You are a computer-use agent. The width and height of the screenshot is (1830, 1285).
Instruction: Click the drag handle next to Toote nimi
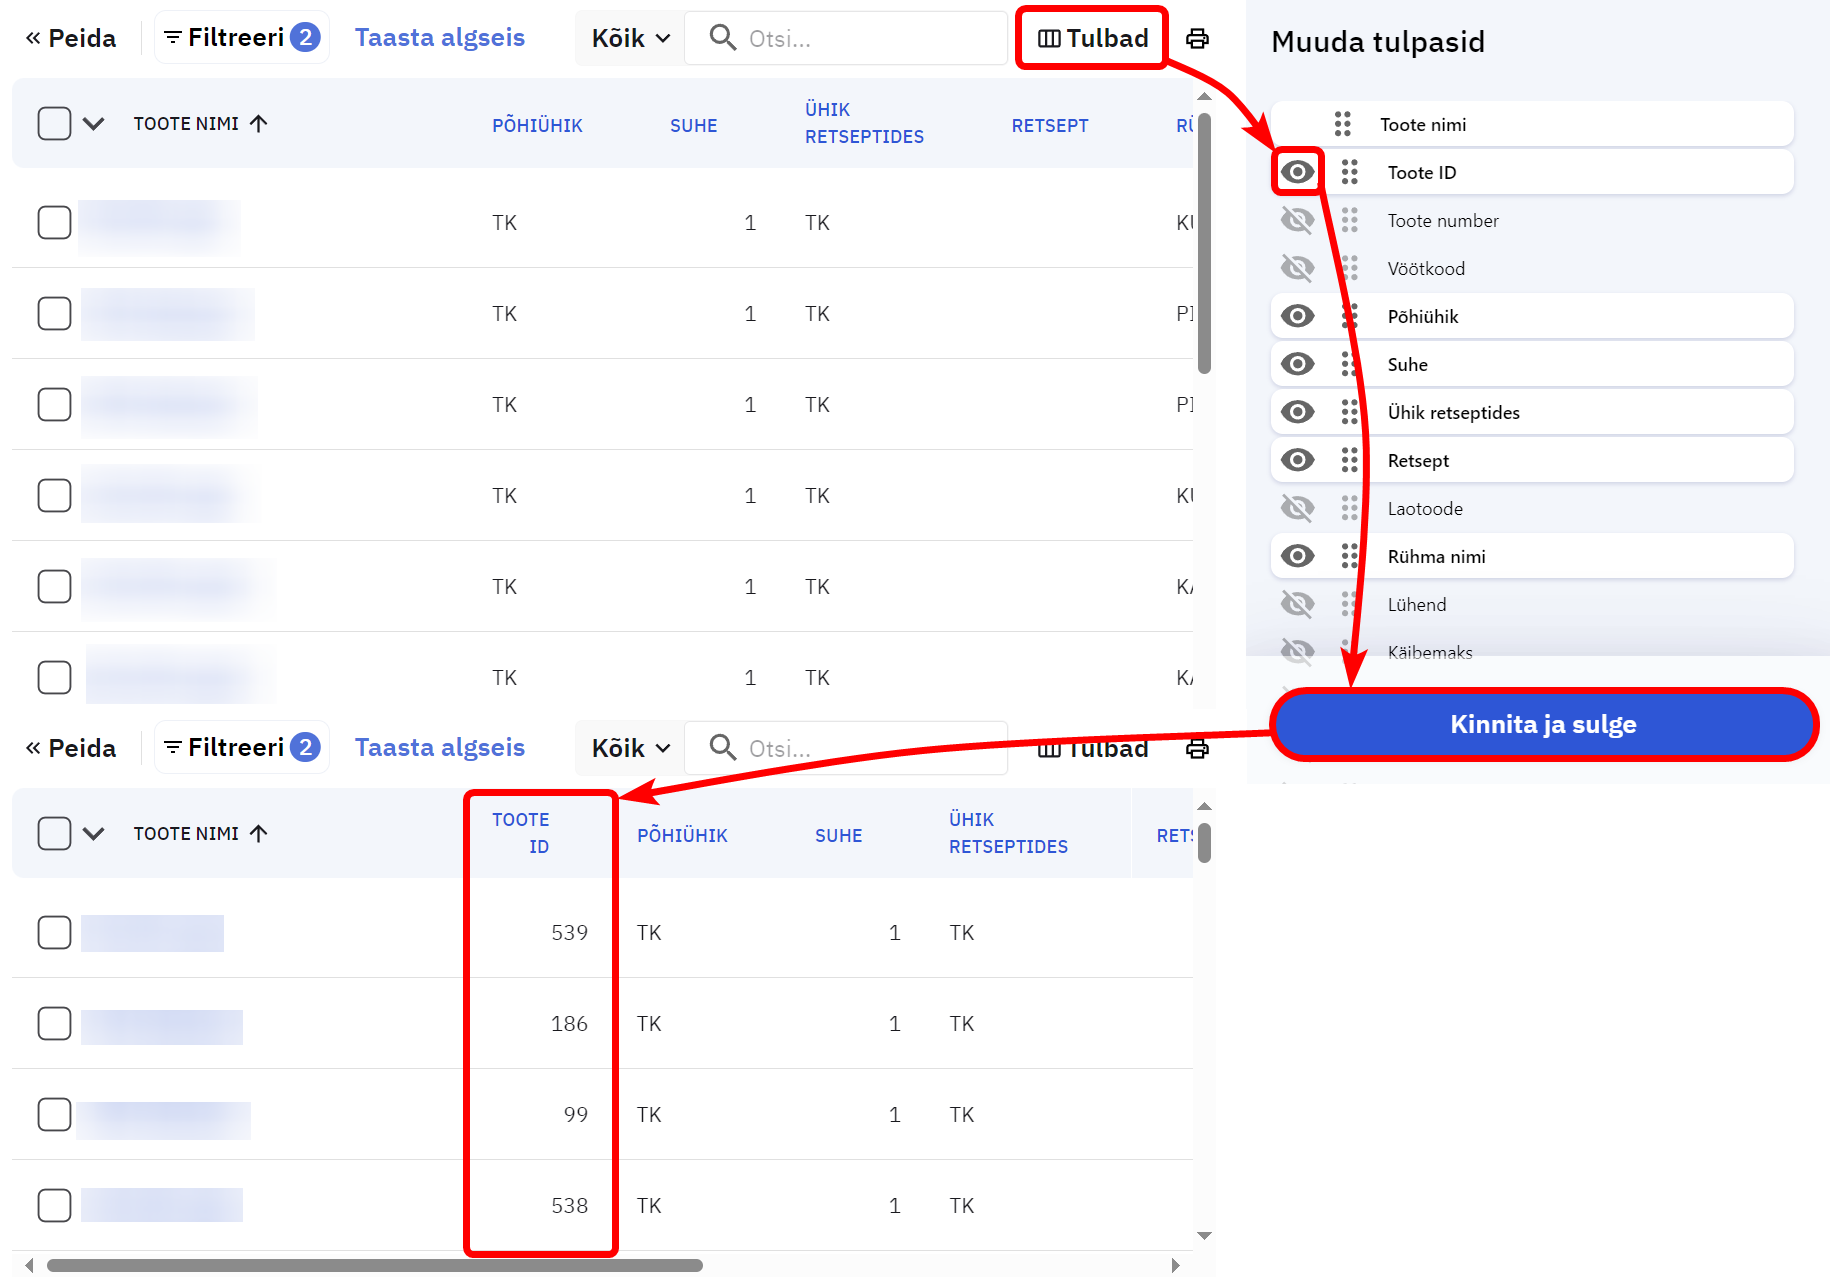1342,124
